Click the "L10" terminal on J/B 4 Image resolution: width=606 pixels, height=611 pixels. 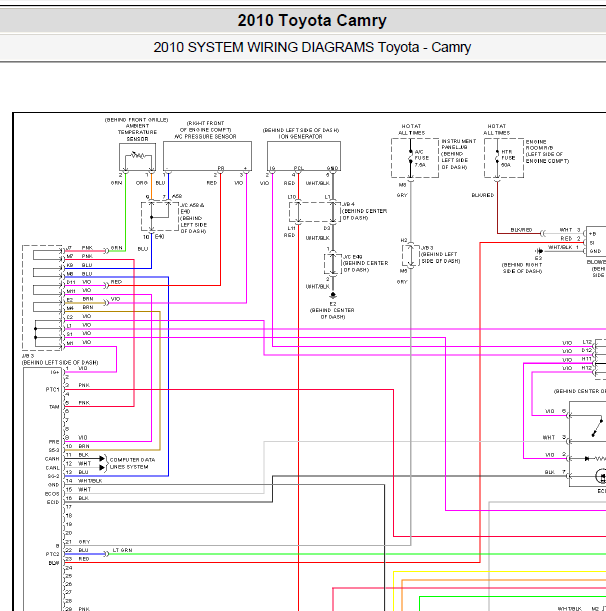[292, 197]
